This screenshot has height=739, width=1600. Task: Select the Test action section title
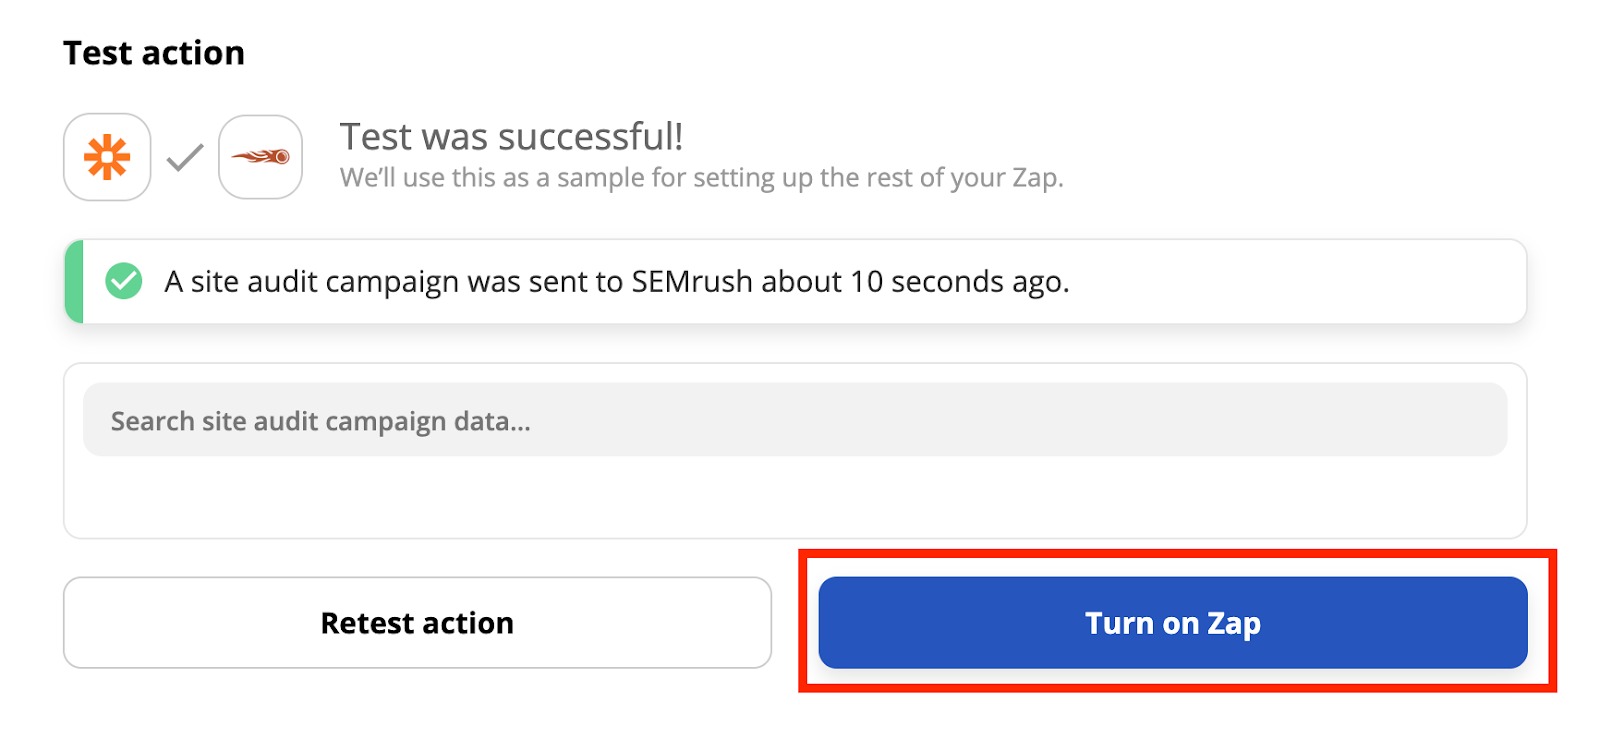tap(153, 51)
